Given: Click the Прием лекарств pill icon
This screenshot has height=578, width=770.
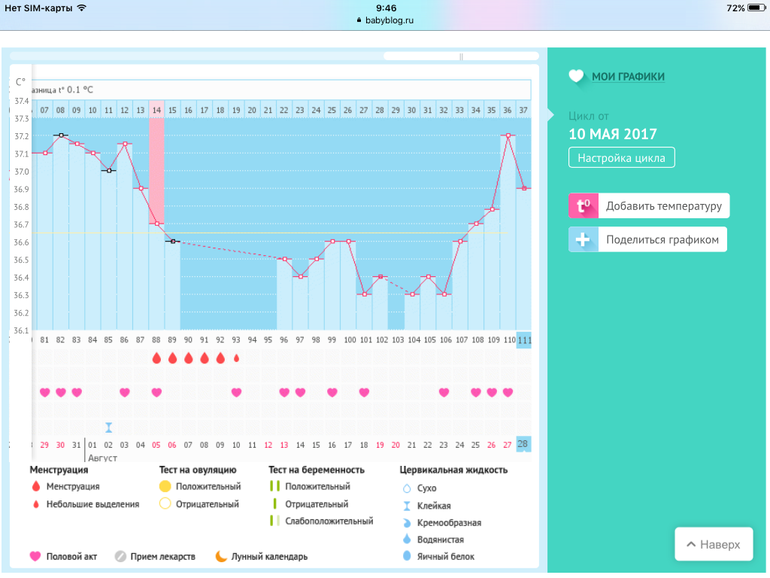Looking at the screenshot, I should (x=120, y=557).
